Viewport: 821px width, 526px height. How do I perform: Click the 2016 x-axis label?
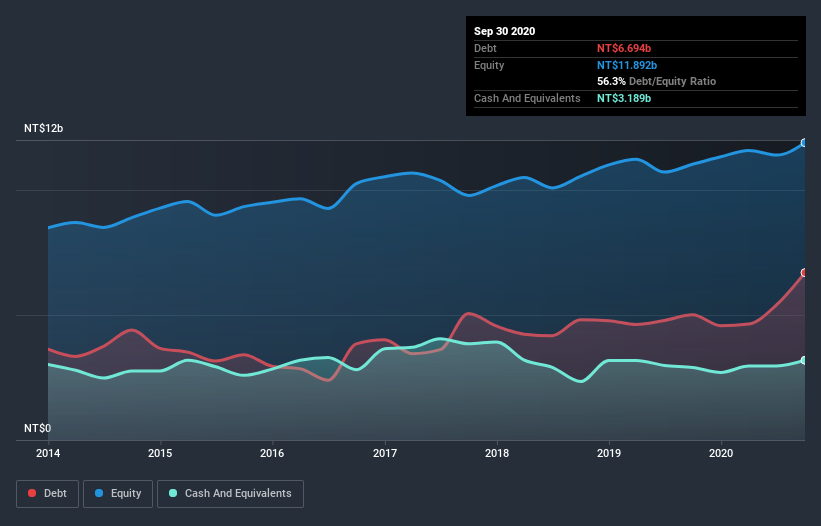(x=272, y=453)
